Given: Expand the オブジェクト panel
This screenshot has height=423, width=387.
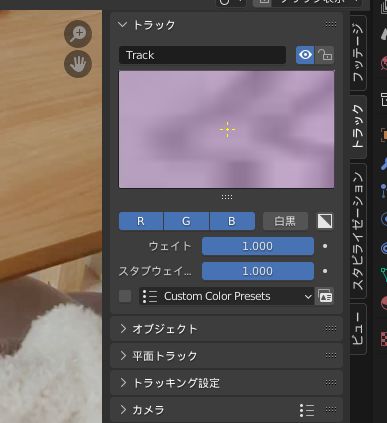Looking at the screenshot, I should [x=123, y=329].
